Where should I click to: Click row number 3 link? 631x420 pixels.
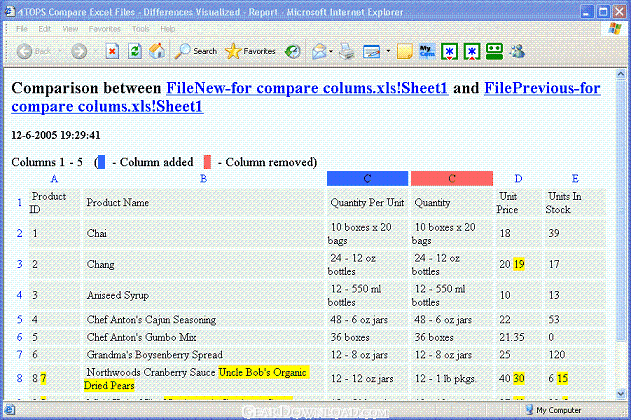click(19, 264)
